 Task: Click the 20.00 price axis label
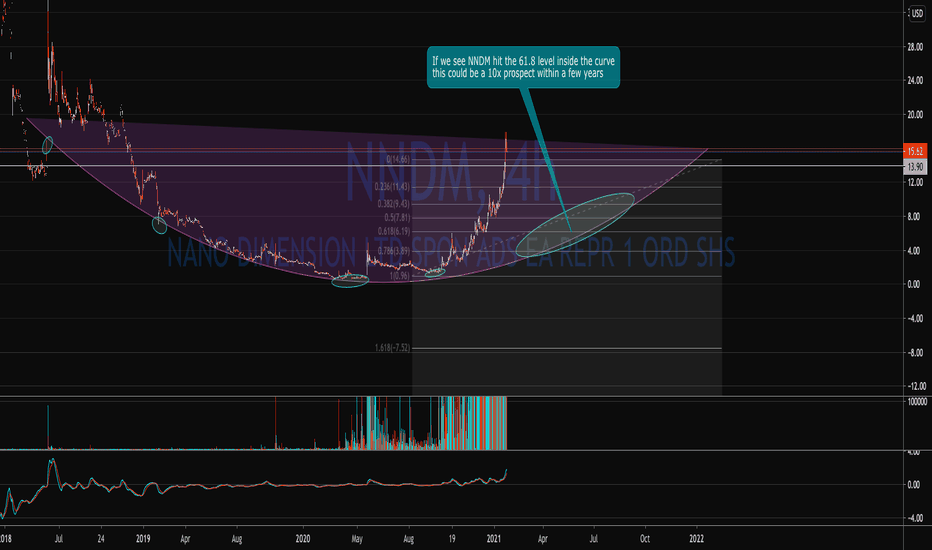tap(915, 114)
